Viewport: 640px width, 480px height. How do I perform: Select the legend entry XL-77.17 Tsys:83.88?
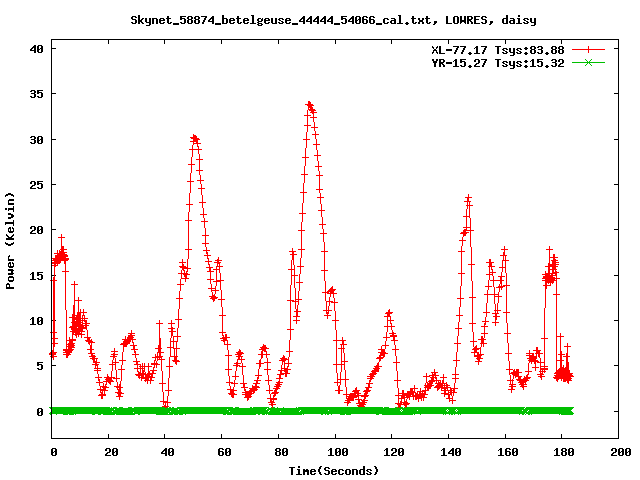(x=498, y=50)
